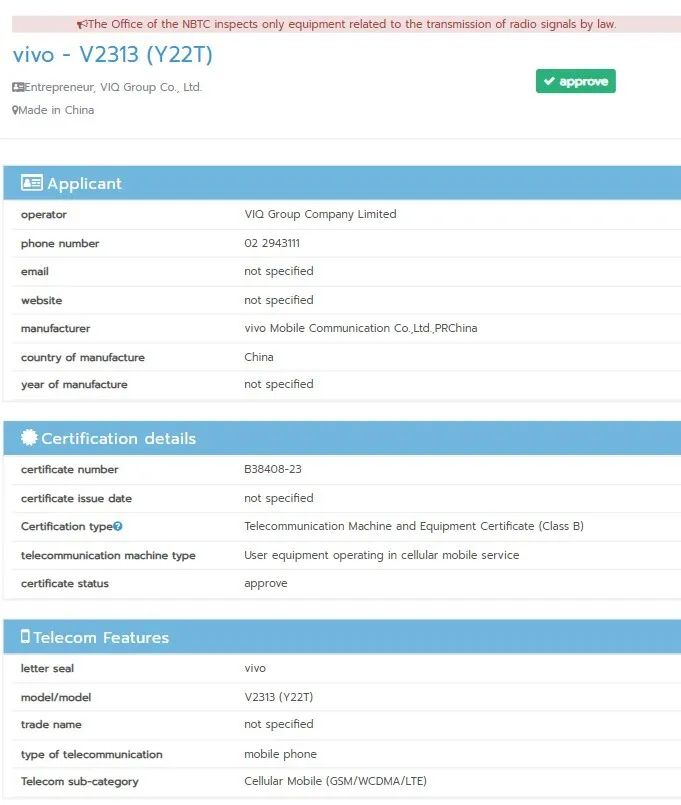Click certificate status value approve
This screenshot has height=805, width=681.
(266, 584)
